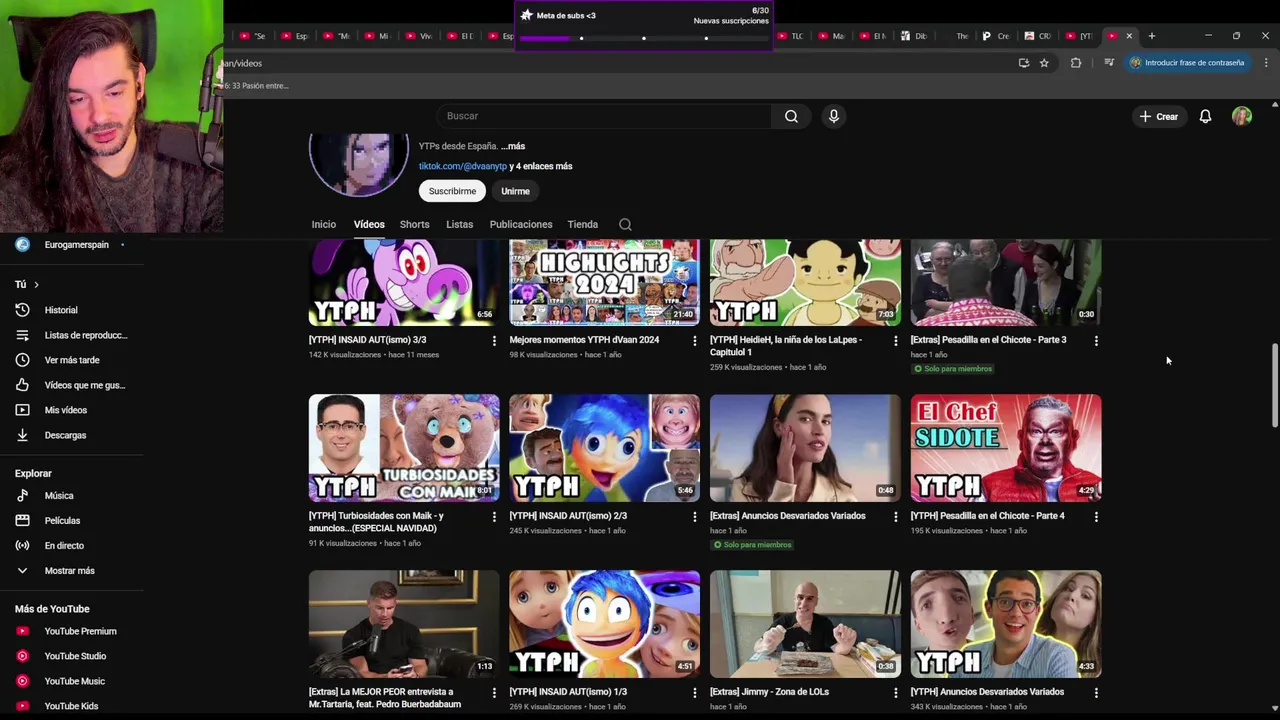The image size is (1280, 720).
Task: Open options menu for INSAID AUT(ismo) 3/3
Action: point(493,341)
